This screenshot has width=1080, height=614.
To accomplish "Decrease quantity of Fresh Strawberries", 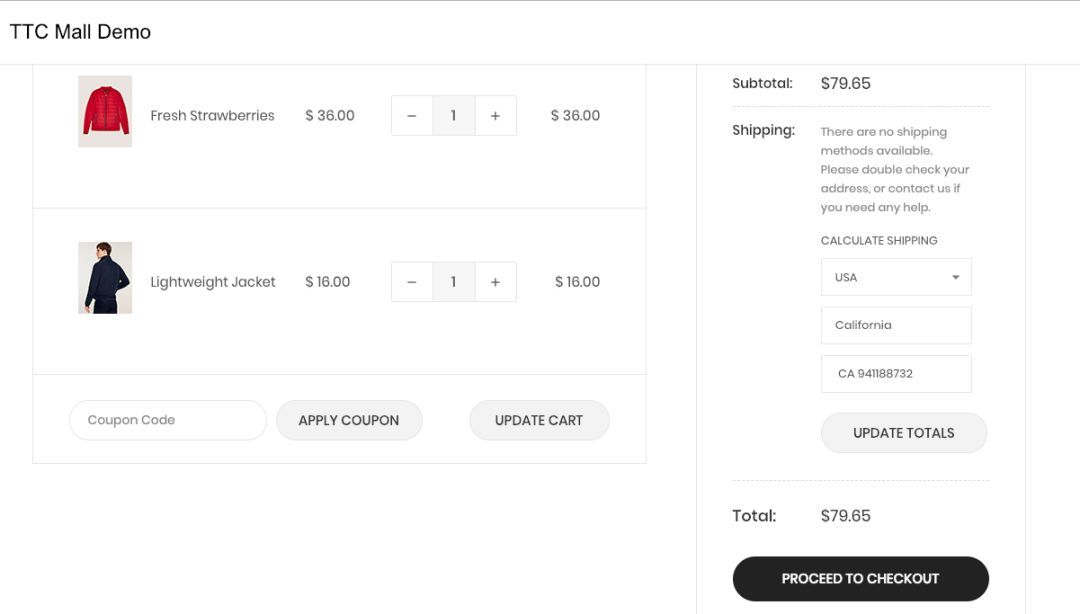I will pyautogui.click(x=412, y=116).
